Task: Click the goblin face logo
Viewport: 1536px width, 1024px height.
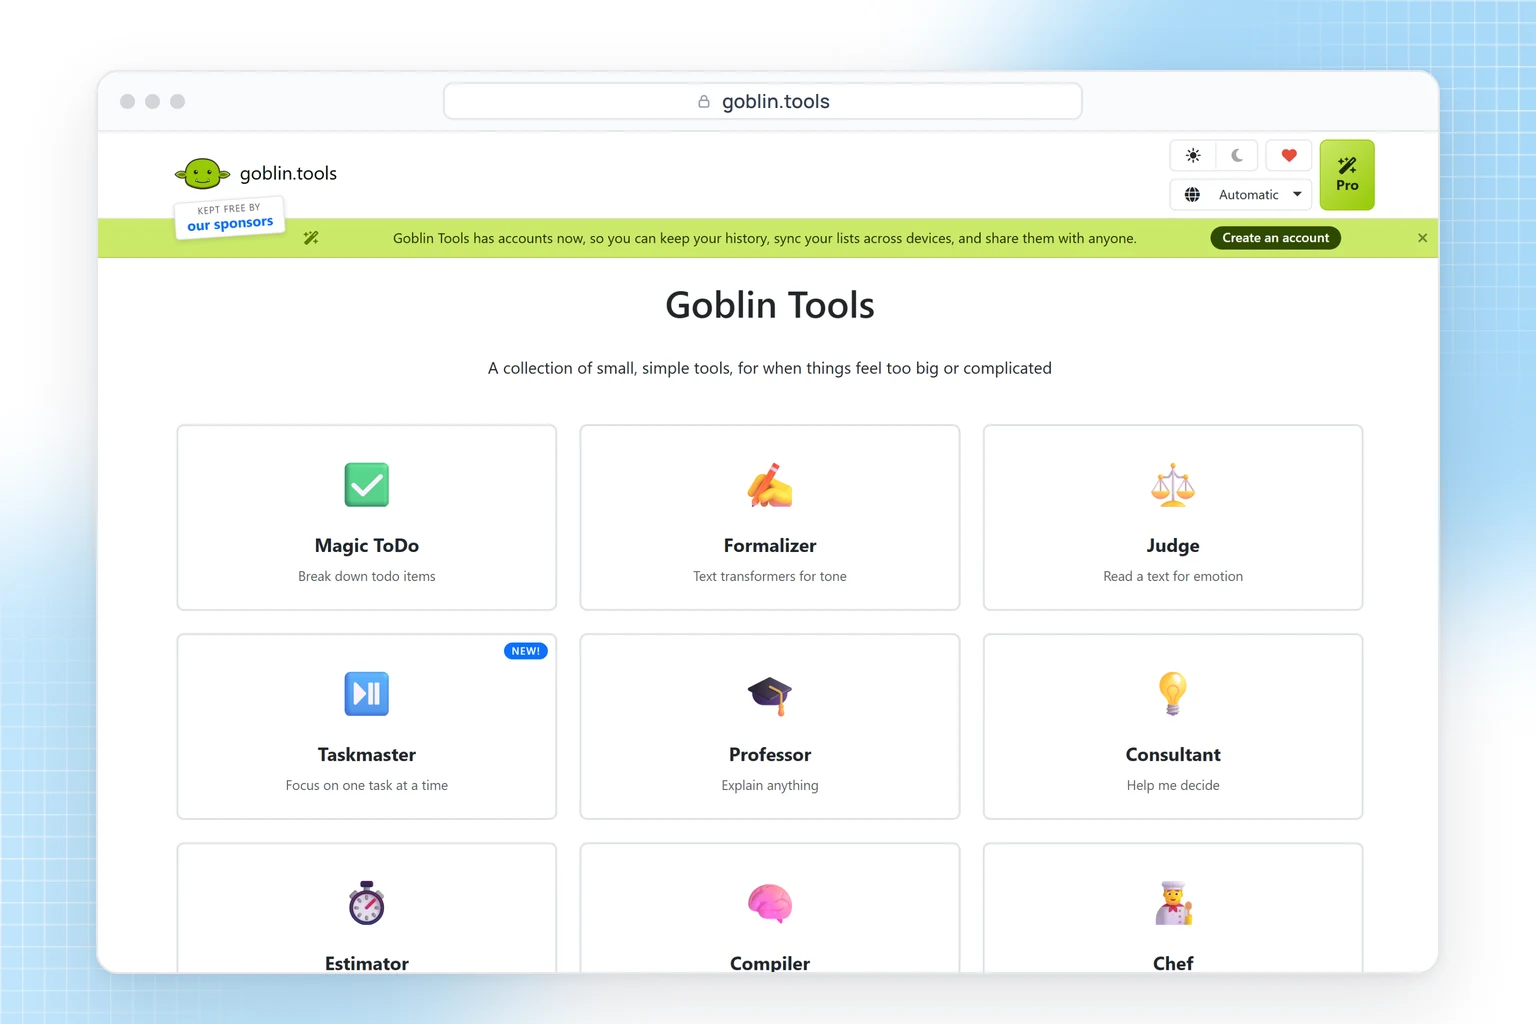Action: tap(202, 174)
